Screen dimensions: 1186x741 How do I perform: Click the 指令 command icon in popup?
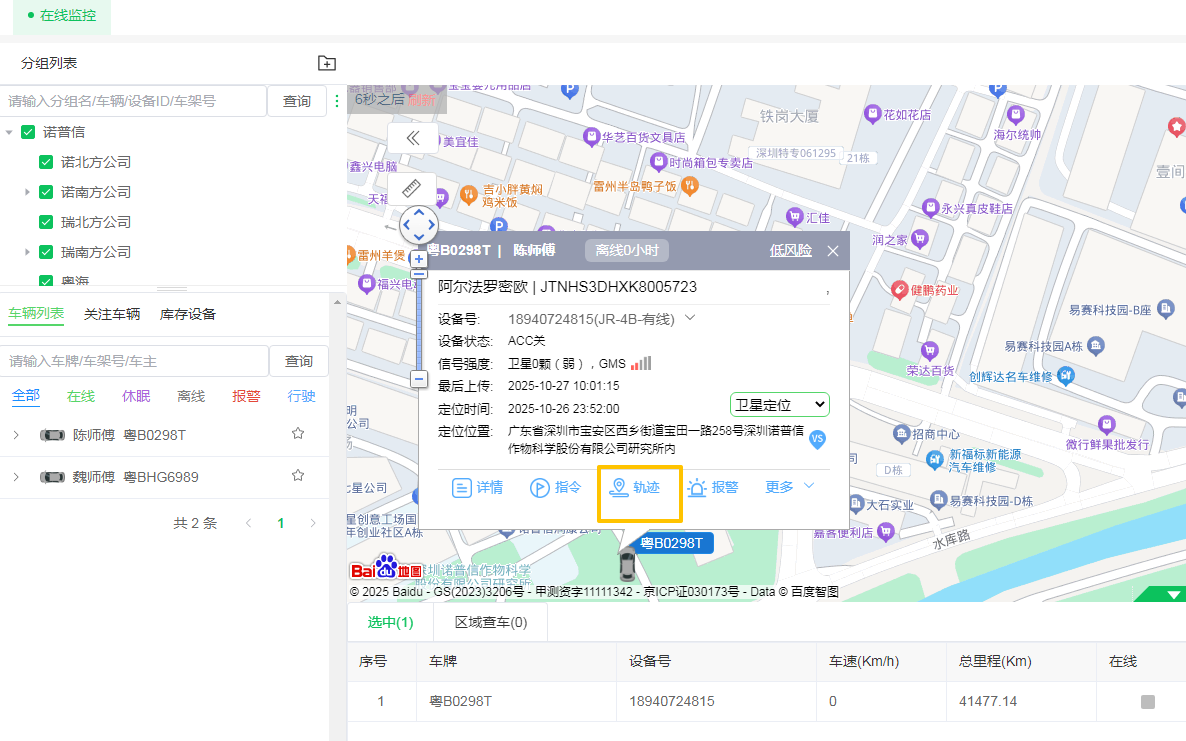point(555,487)
